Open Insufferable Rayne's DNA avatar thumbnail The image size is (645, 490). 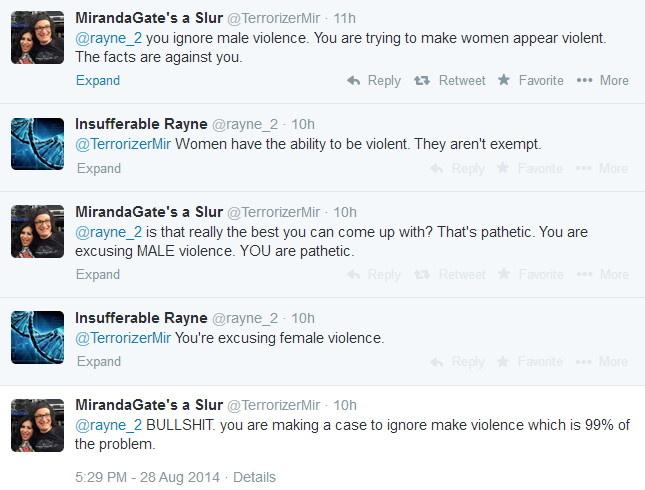click(37, 143)
